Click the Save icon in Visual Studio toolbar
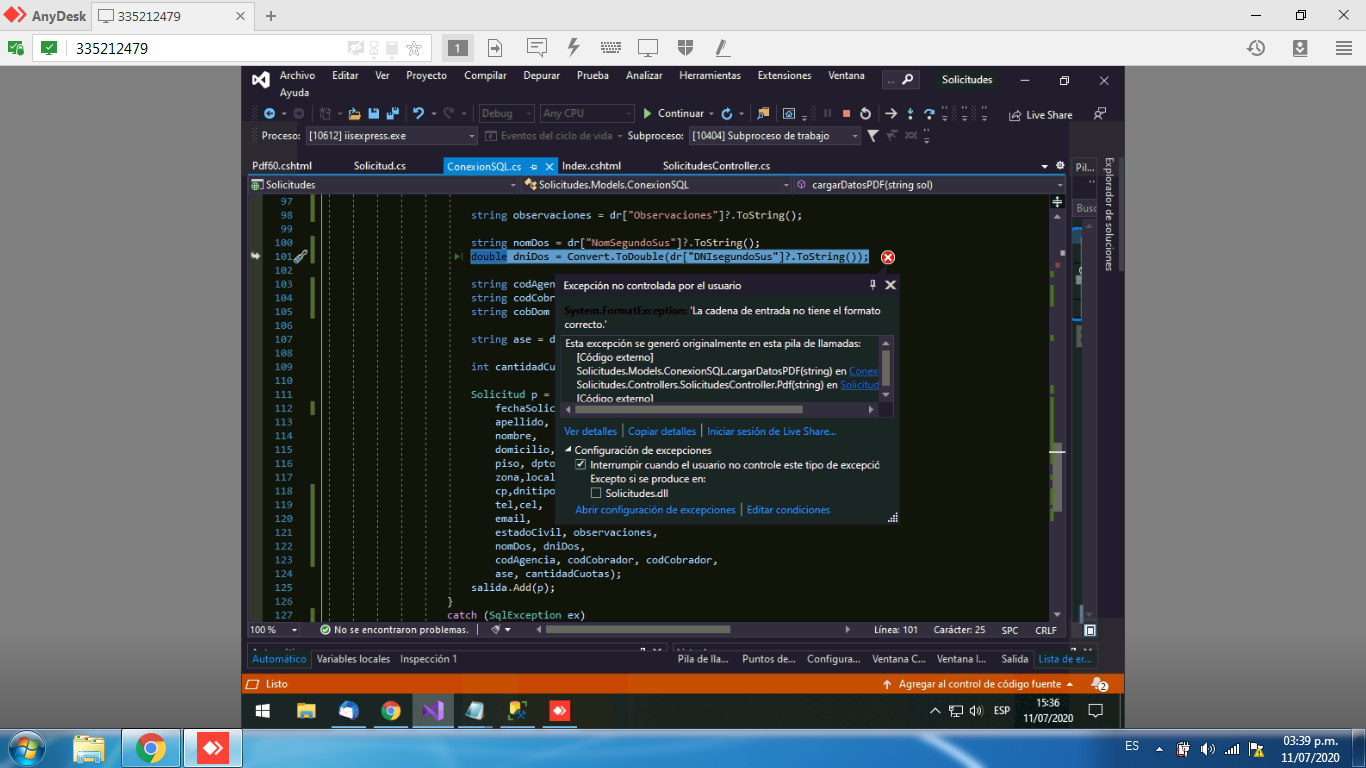 (x=373, y=114)
